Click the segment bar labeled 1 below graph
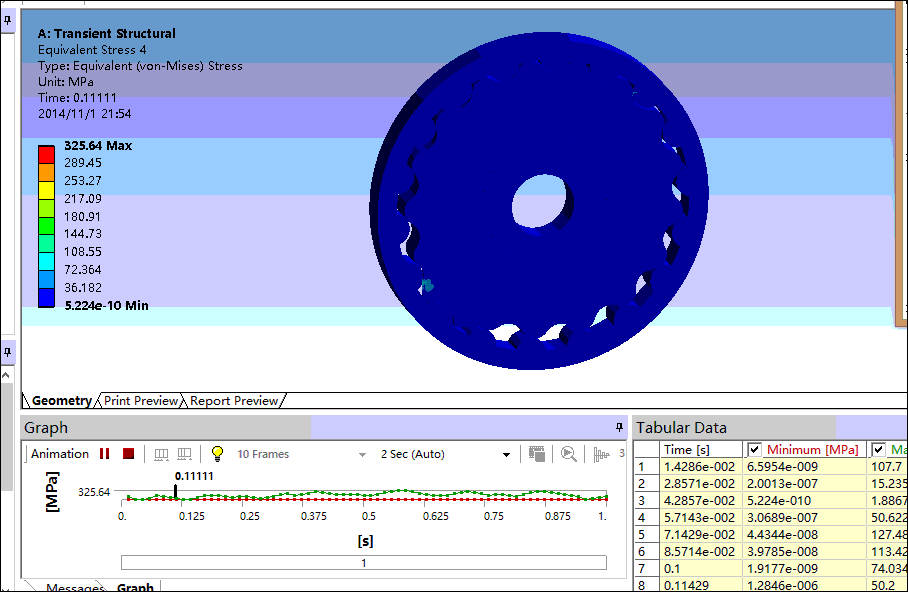The width and height of the screenshot is (908, 592). tap(364, 562)
